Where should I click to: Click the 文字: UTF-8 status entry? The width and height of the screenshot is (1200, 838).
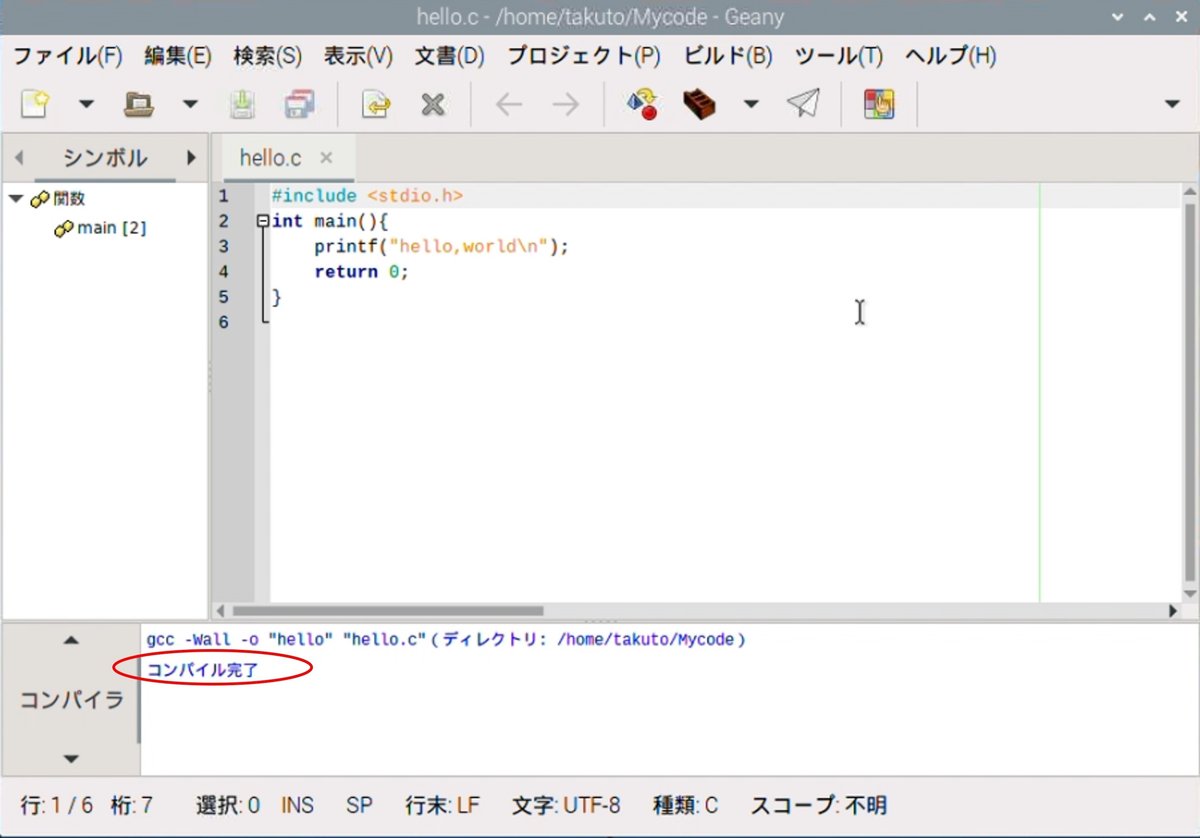[x=566, y=805]
